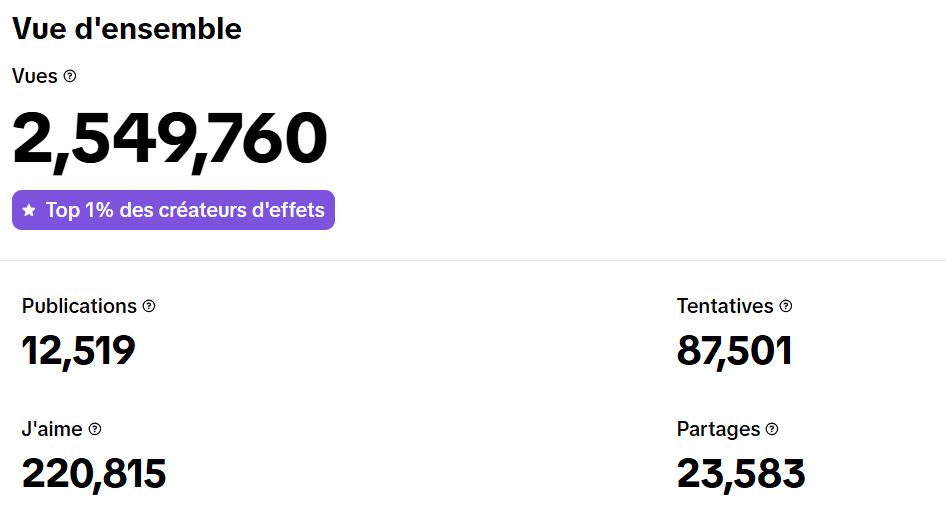Click the attempts count 87,501
The image size is (946, 517).
coord(734,351)
